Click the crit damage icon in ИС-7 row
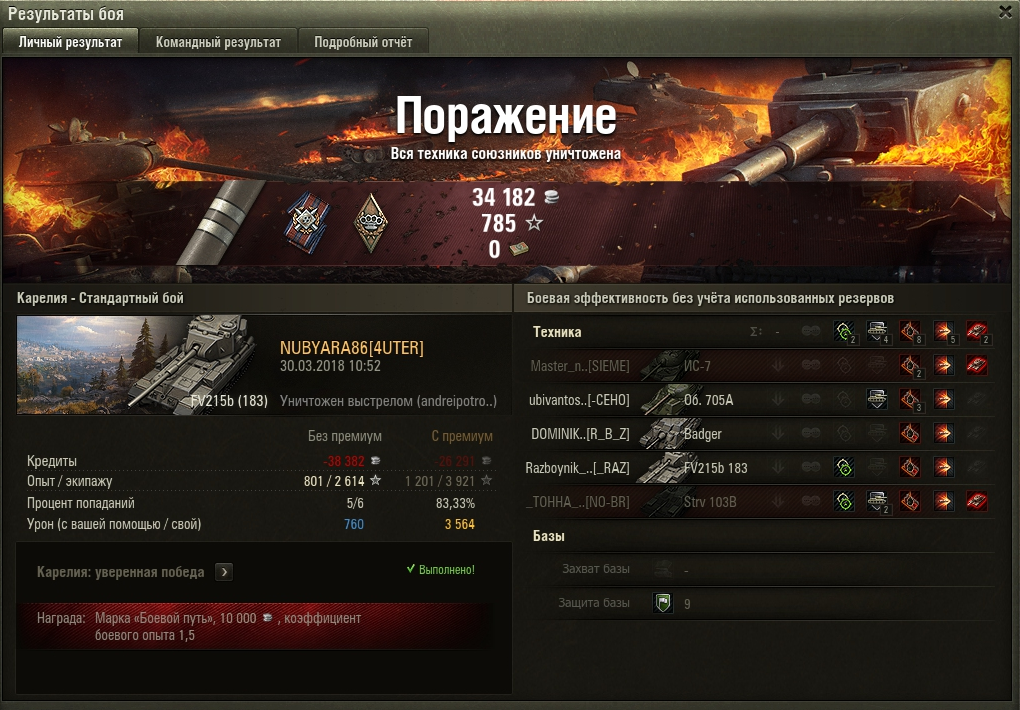 (x=910, y=366)
